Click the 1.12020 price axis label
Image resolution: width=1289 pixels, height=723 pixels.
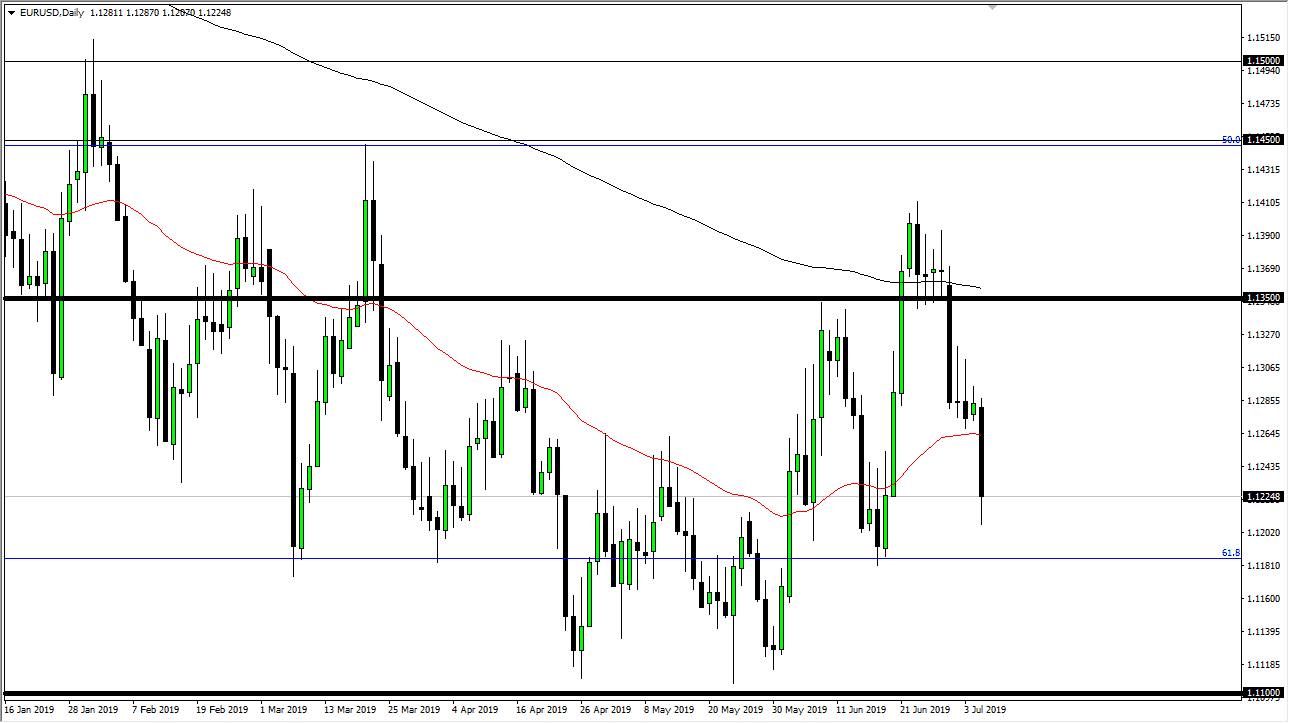(1262, 533)
